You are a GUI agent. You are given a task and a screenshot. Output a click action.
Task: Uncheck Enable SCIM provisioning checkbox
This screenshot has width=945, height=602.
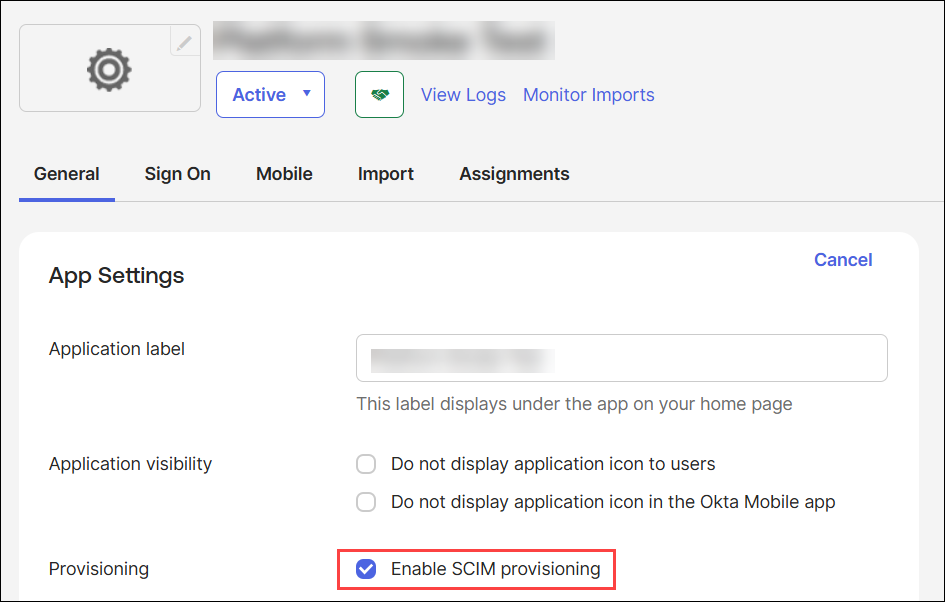click(367, 569)
